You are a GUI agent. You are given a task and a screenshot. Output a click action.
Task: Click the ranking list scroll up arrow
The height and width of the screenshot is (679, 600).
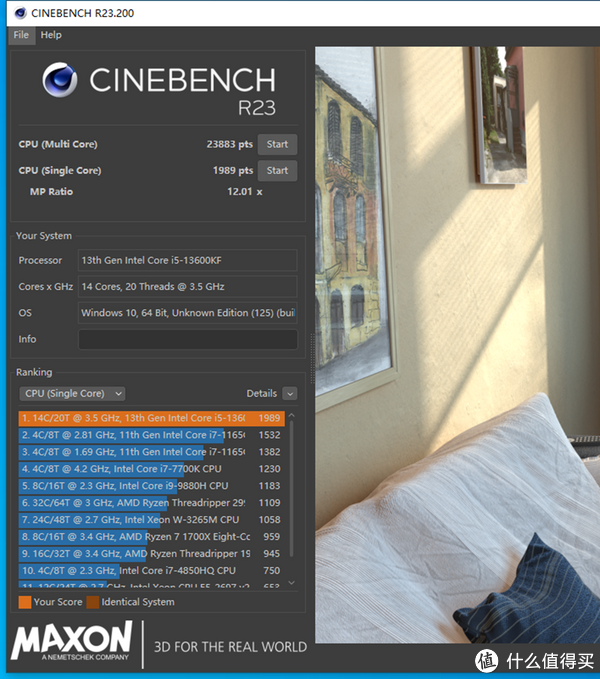pos(291,415)
